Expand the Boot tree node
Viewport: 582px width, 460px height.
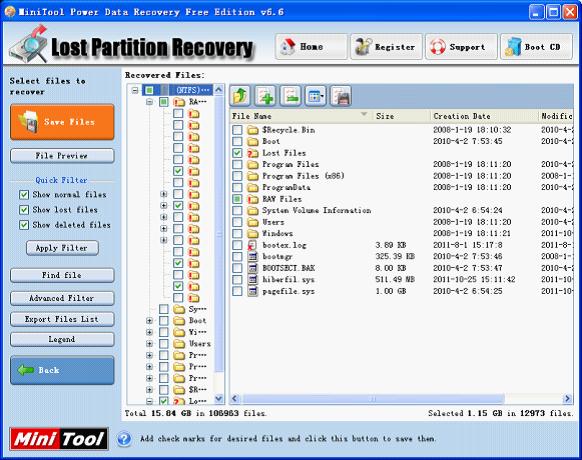[x=150, y=321]
